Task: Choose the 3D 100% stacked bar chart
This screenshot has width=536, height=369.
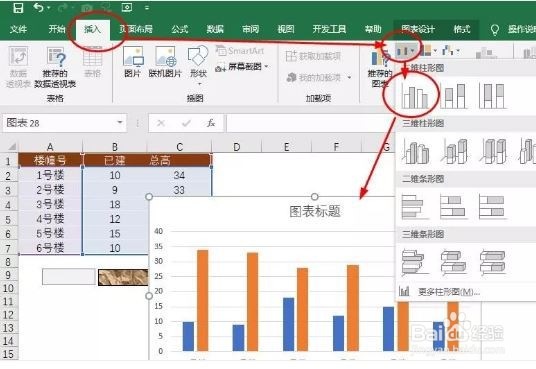Action: tap(492, 262)
